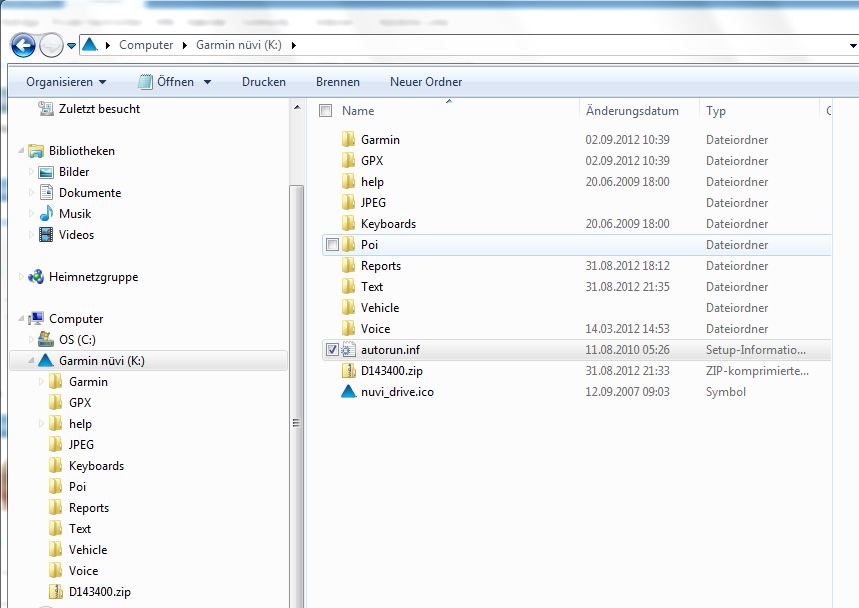Click the Symbol type of nuvi_drive.ico
The width and height of the screenshot is (859, 608).
click(726, 392)
